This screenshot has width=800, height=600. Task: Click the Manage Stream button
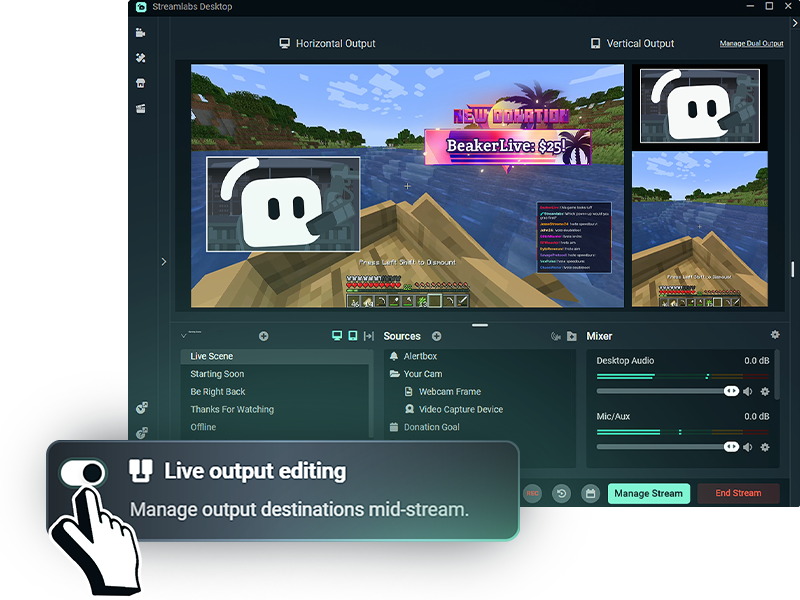click(648, 493)
